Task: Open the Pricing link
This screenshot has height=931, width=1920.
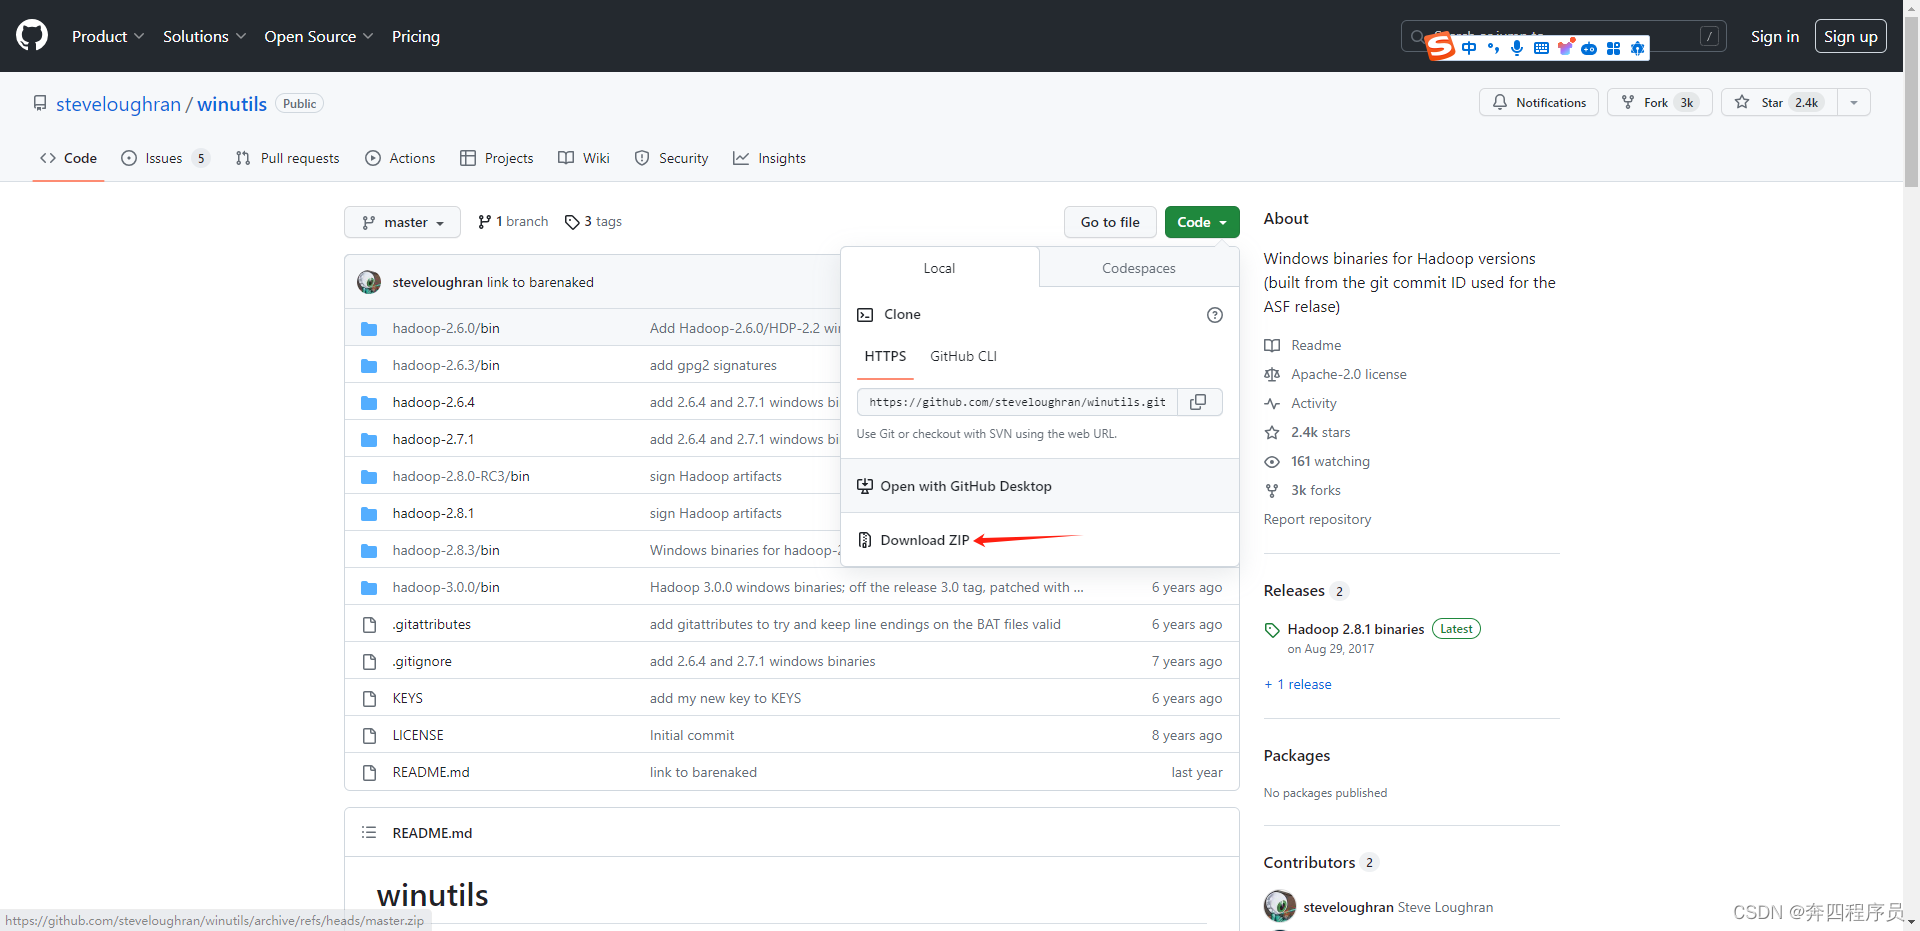Action: pyautogui.click(x=416, y=36)
